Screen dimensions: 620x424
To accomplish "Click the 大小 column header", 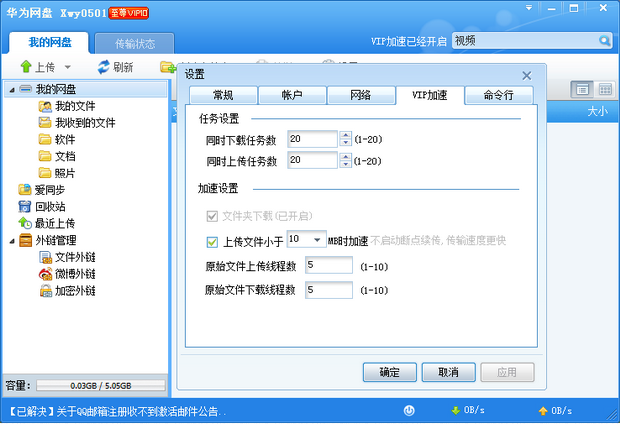I will [x=597, y=112].
